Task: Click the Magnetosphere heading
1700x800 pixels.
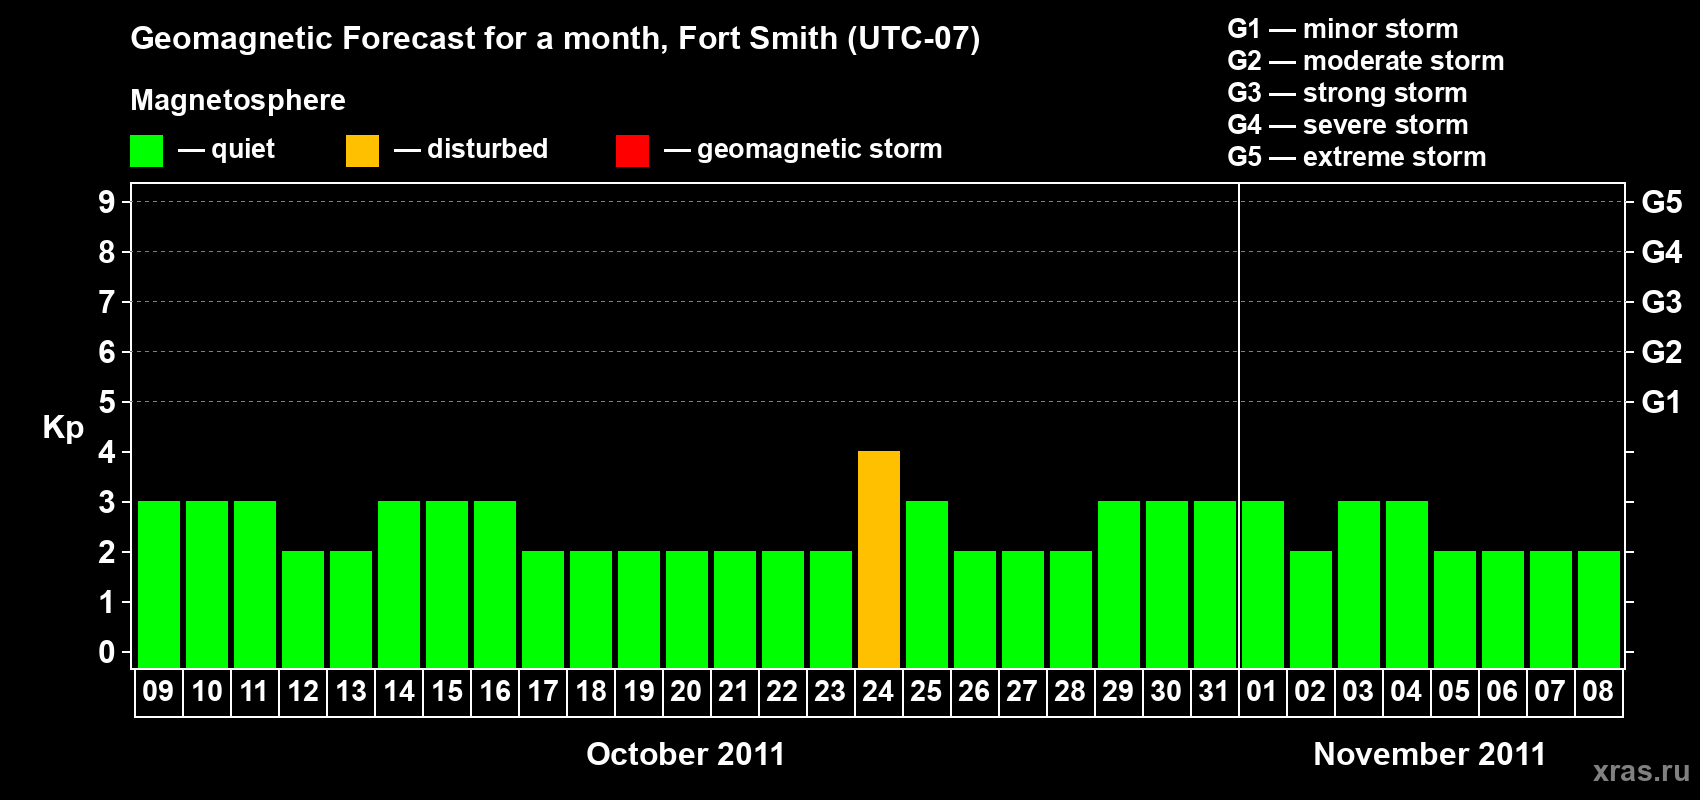Action: pyautogui.click(x=238, y=100)
